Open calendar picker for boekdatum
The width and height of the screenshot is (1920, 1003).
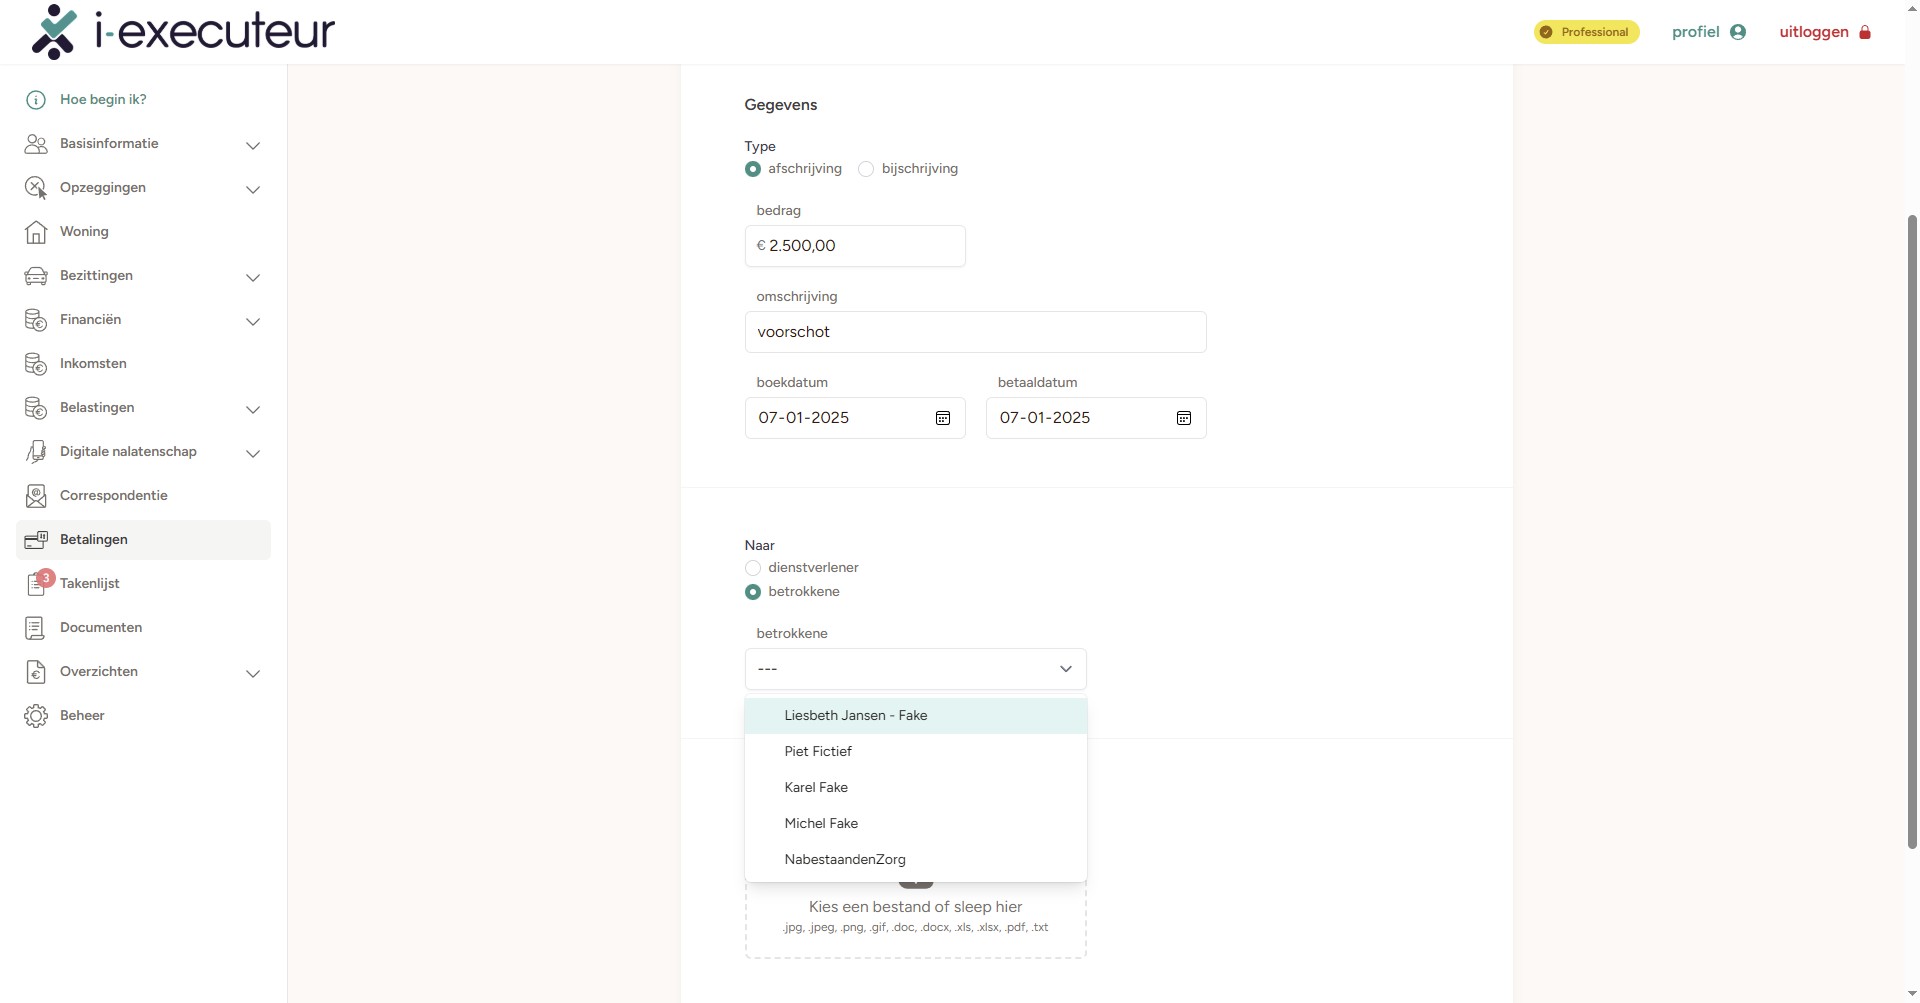tap(942, 418)
